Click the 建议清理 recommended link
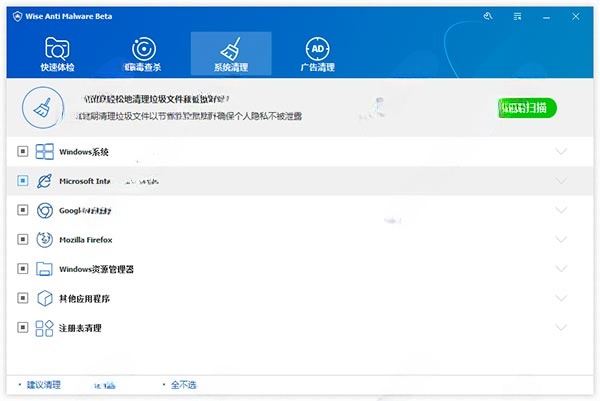Viewport: 600px width, 401px height. 44,385
